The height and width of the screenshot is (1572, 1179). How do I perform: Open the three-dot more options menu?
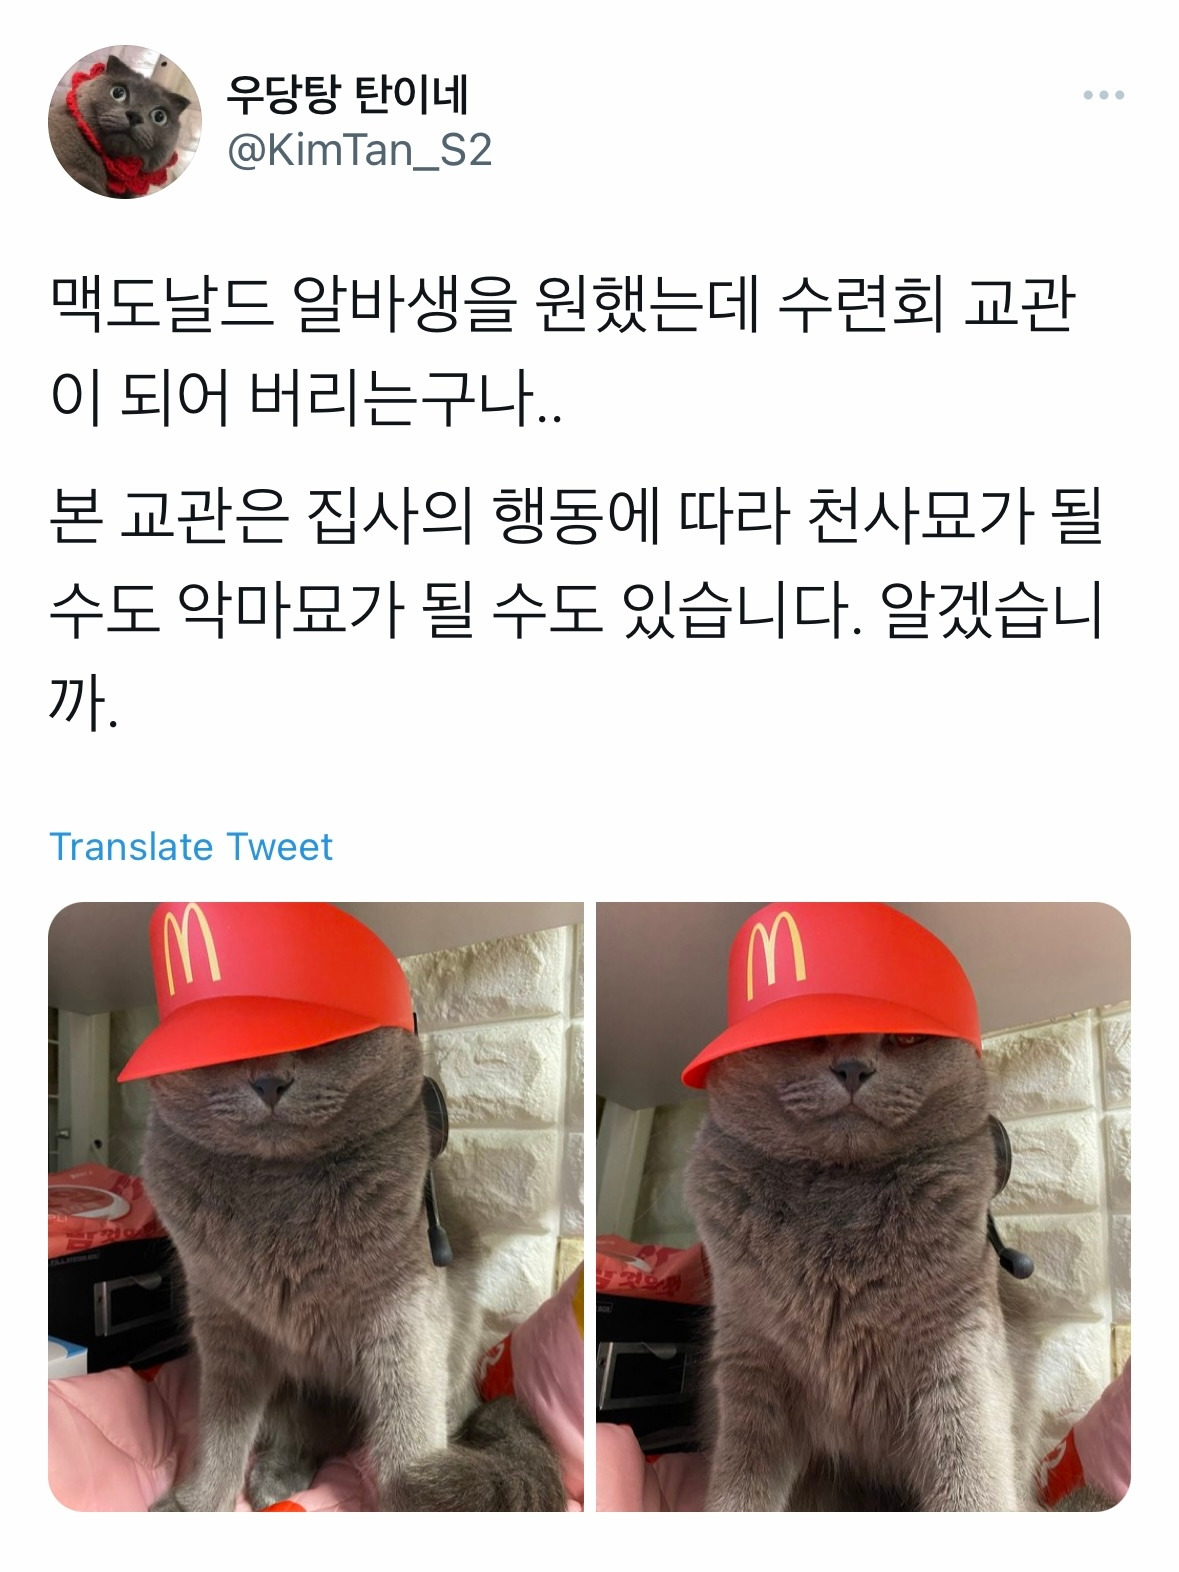click(1104, 96)
